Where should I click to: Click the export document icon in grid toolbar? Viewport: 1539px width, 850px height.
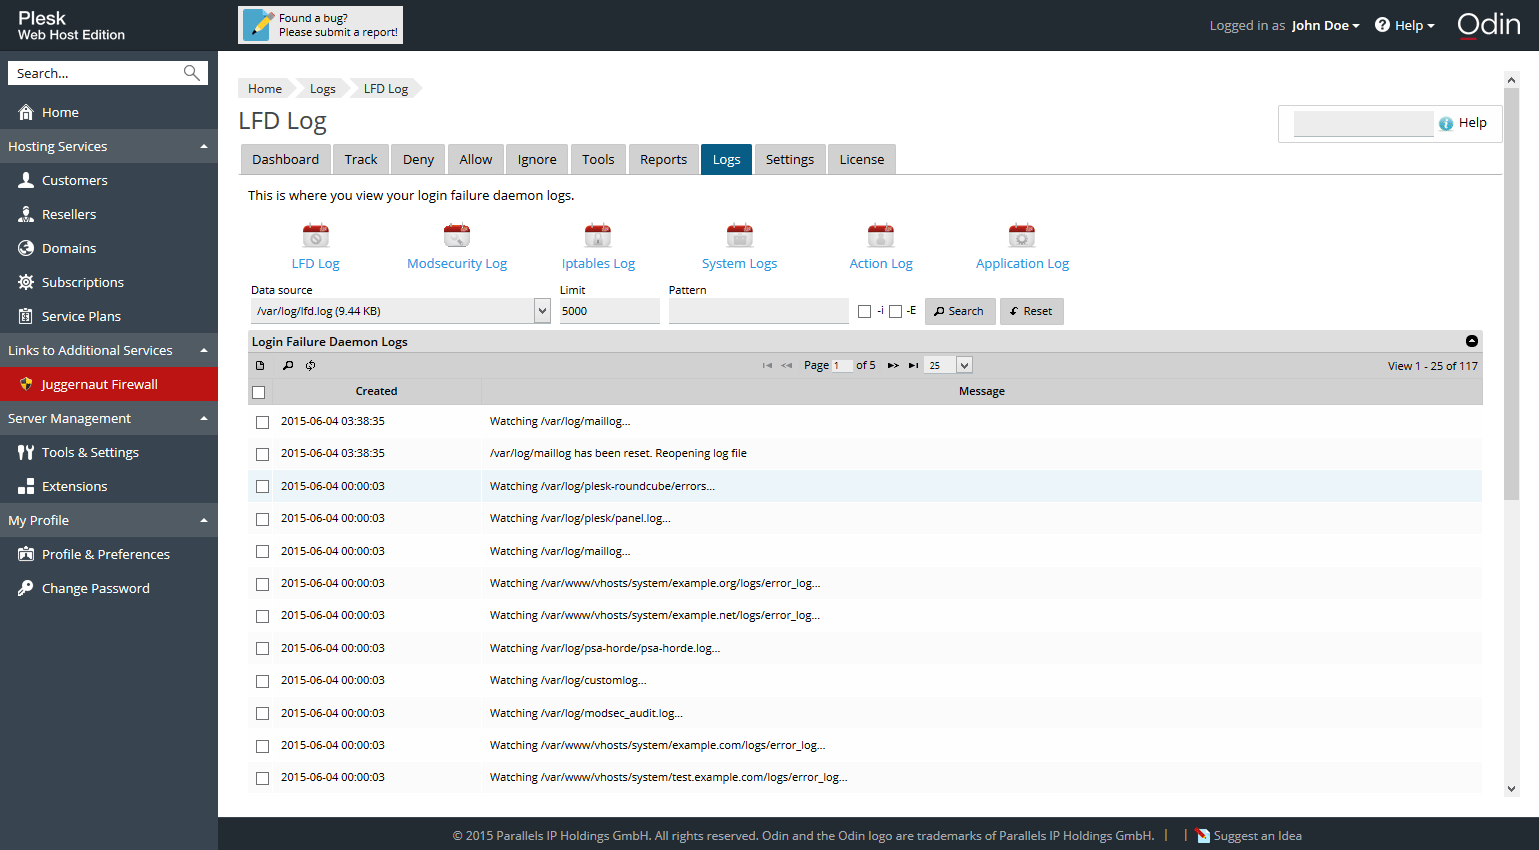coord(260,366)
